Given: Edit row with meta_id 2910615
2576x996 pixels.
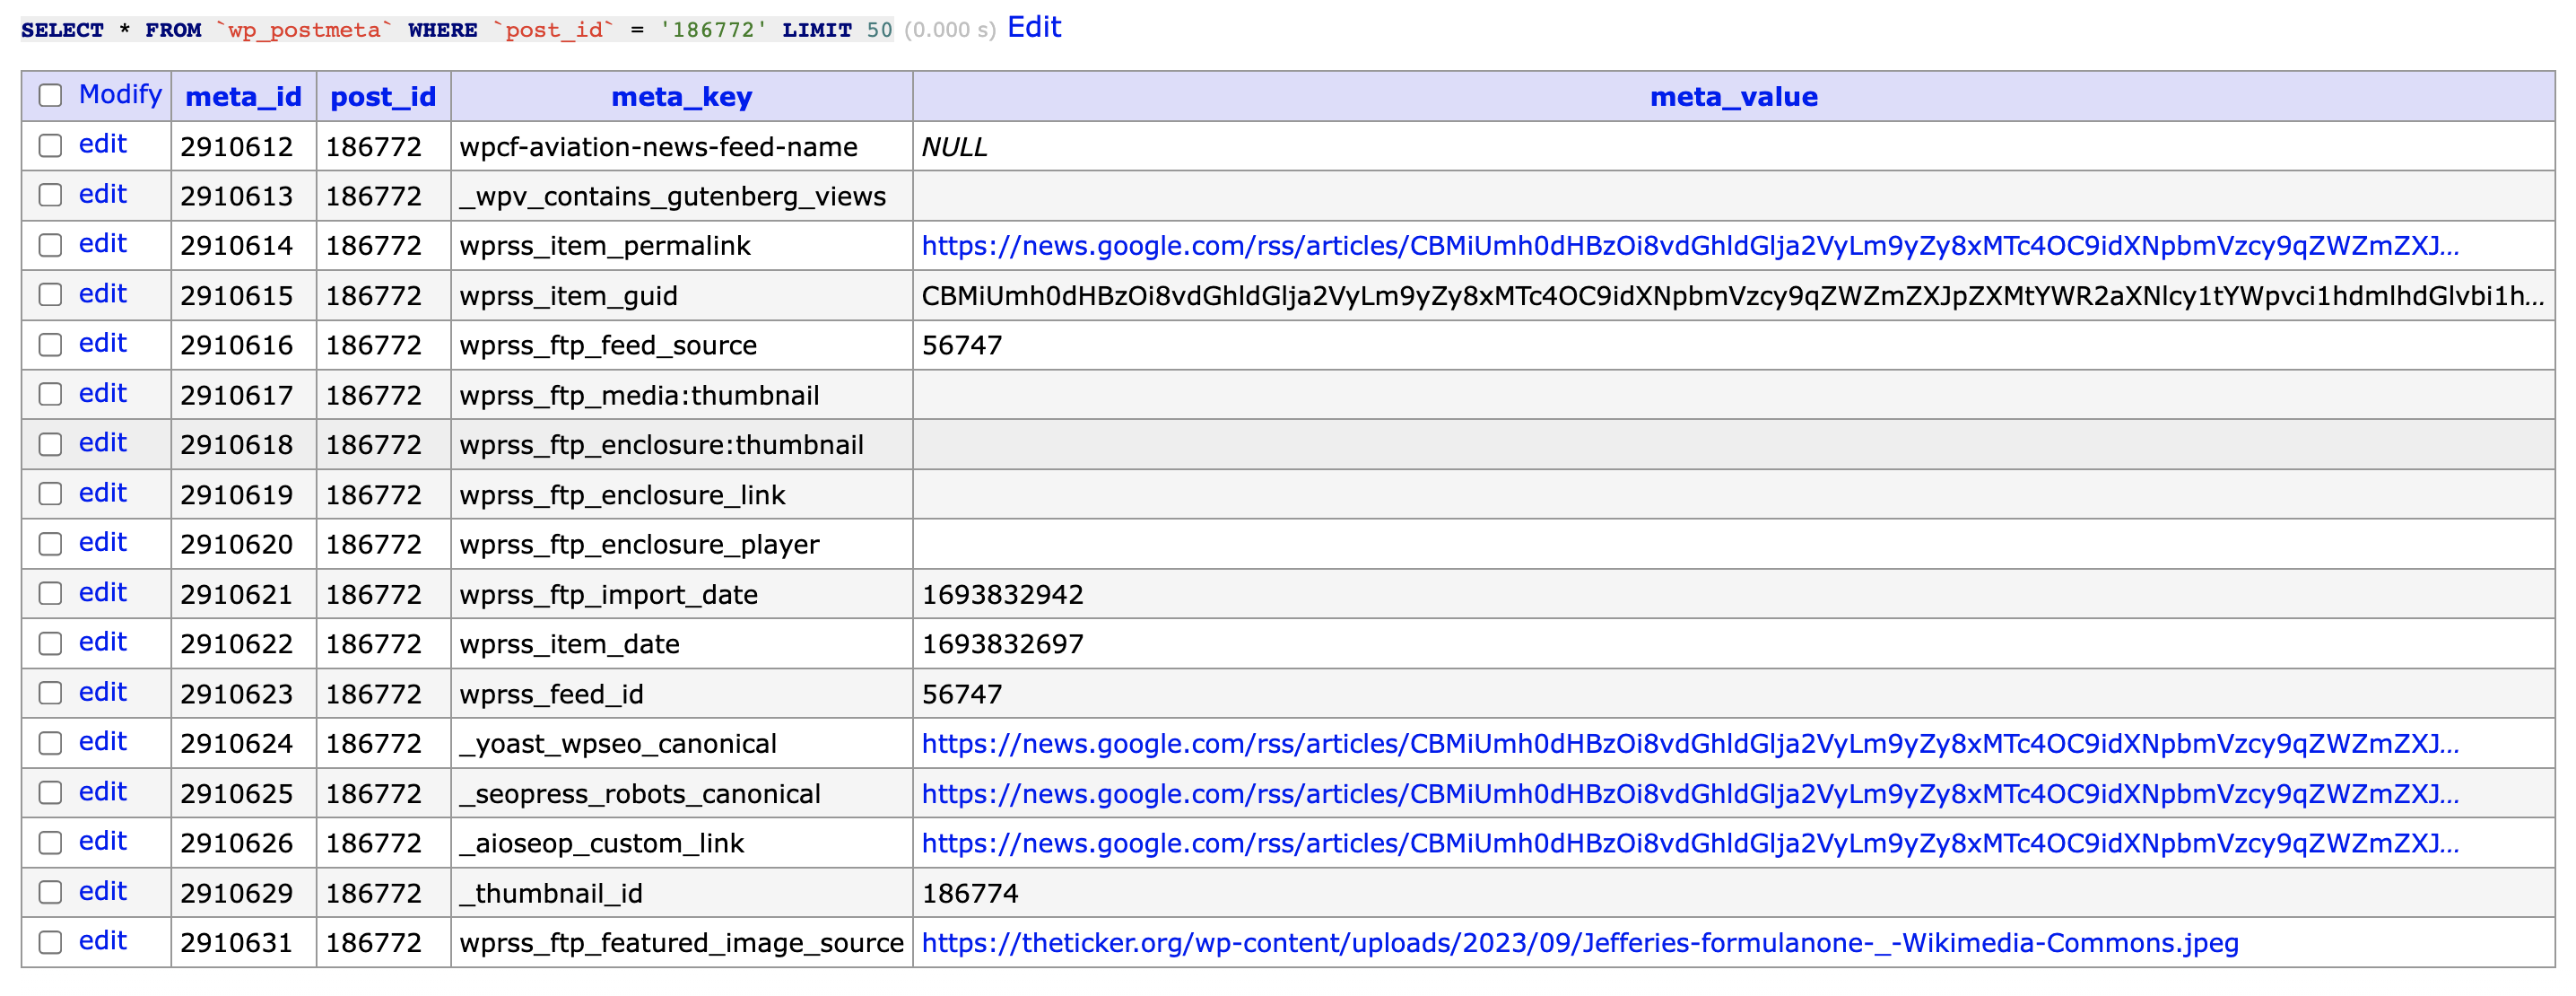Looking at the screenshot, I should click(103, 293).
